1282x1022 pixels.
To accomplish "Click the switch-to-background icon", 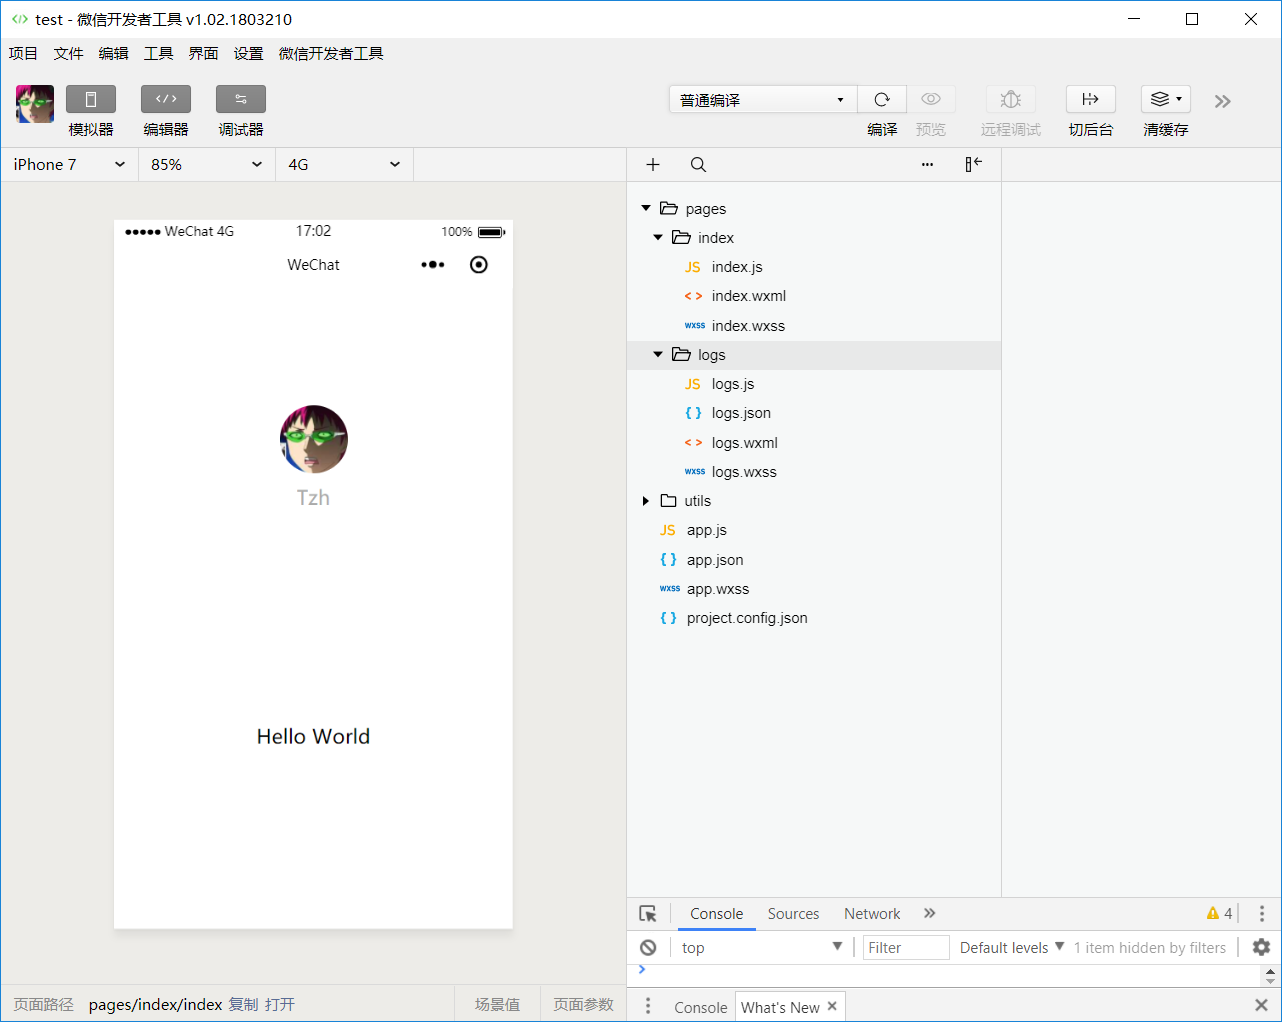I will pyautogui.click(x=1091, y=99).
